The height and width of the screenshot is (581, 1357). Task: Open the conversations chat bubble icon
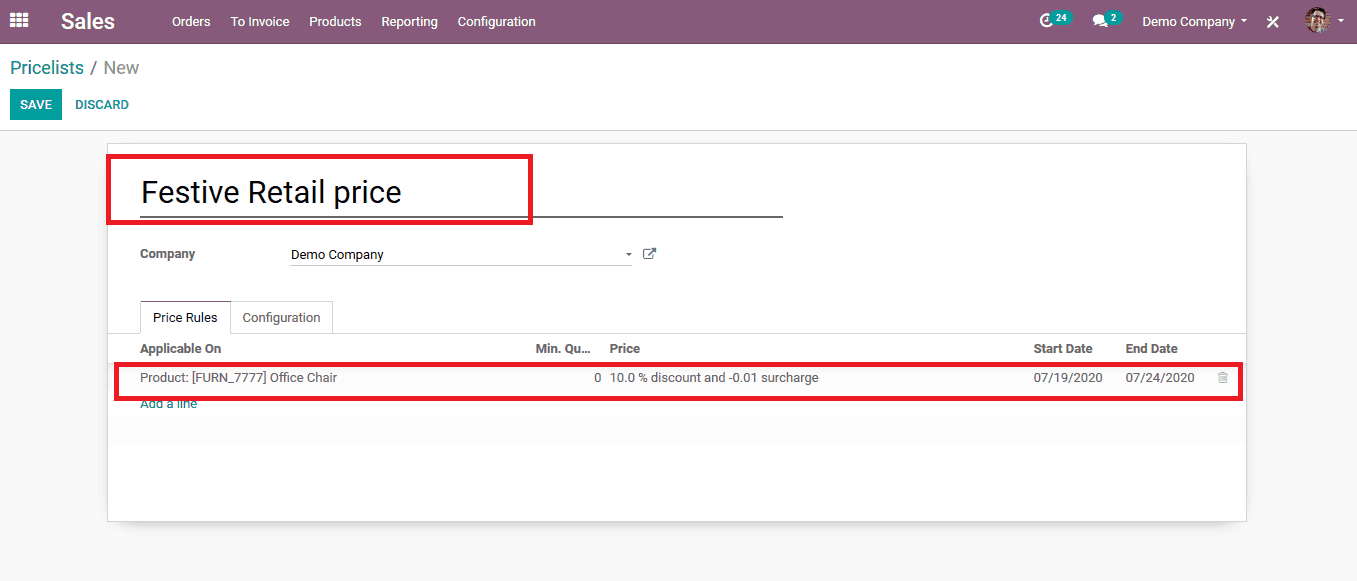click(x=1106, y=20)
